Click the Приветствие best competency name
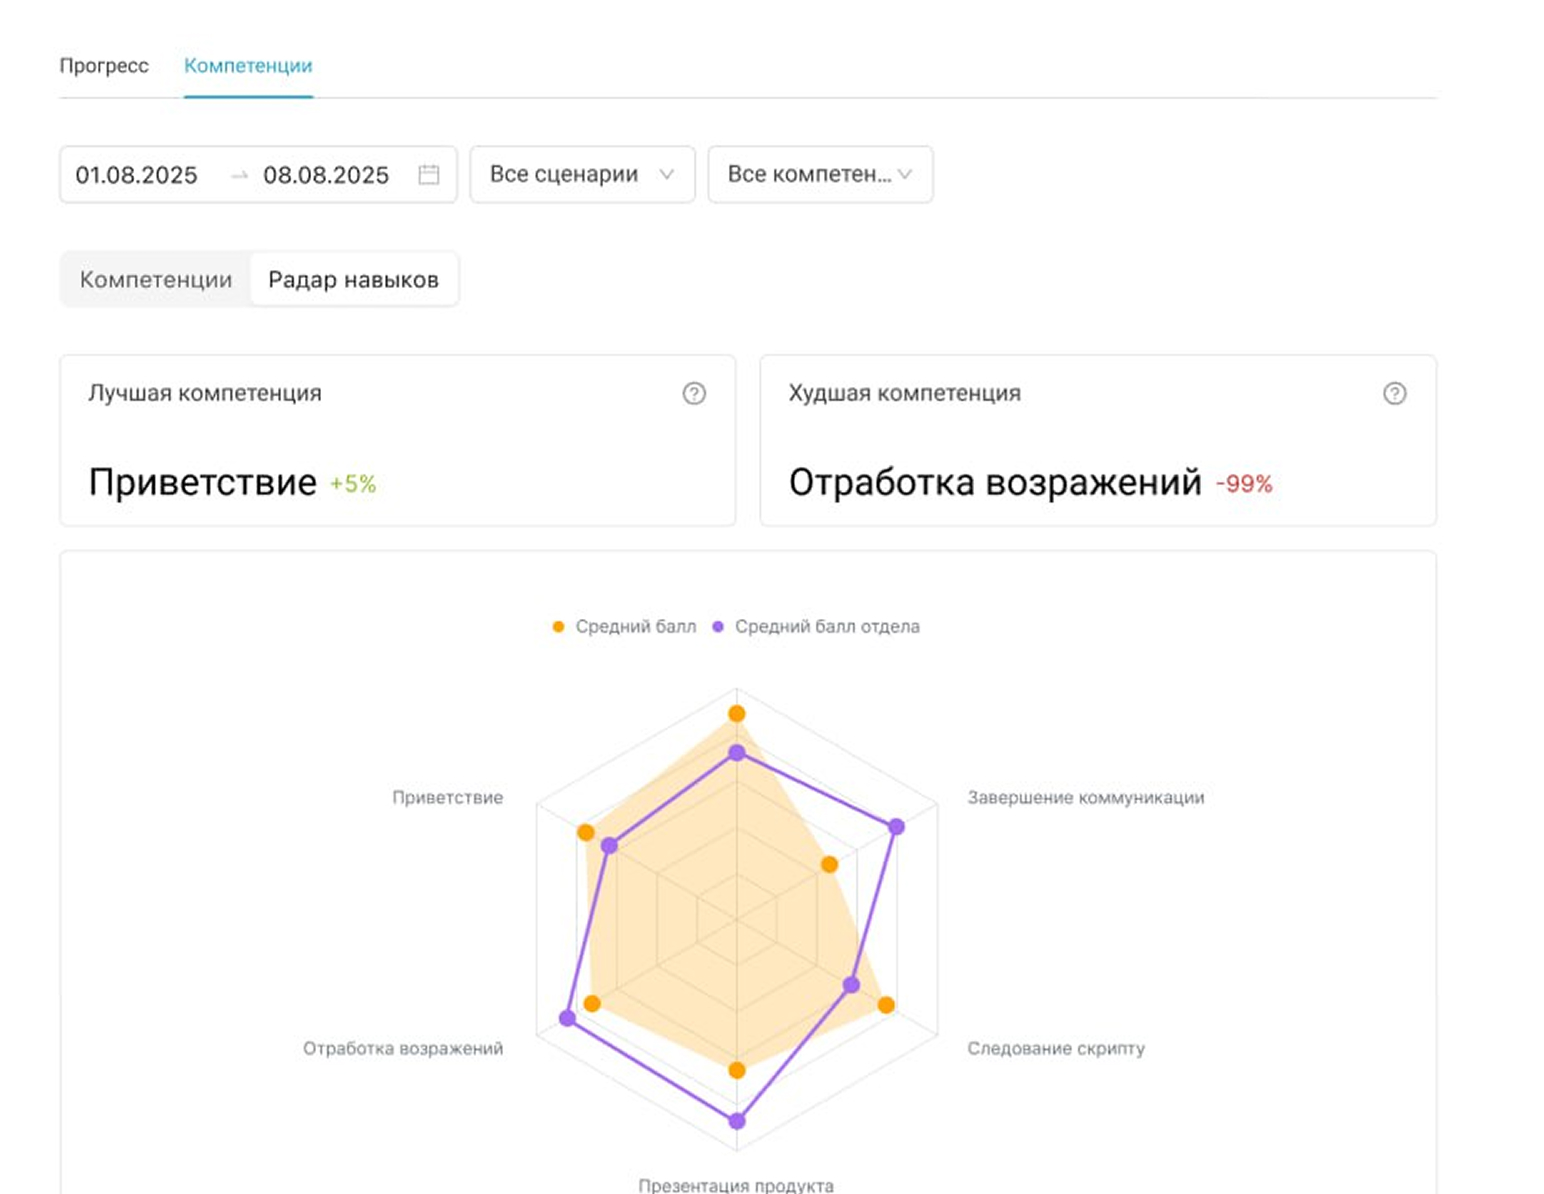Viewport: 1544px width, 1194px height. click(203, 483)
